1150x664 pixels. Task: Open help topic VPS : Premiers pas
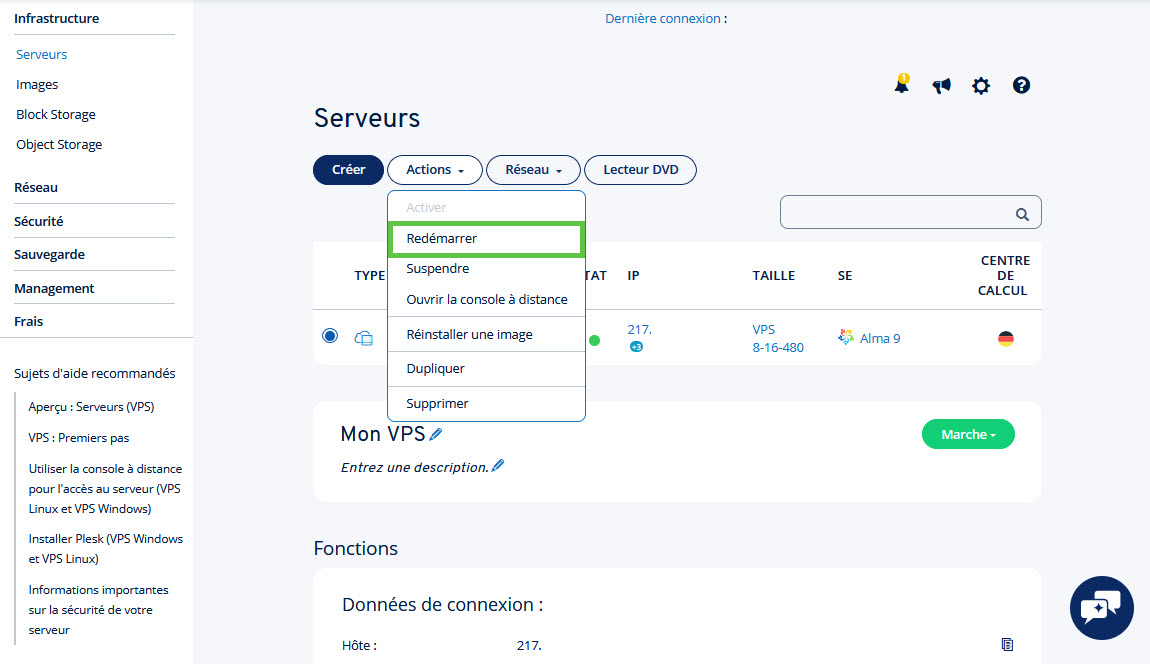tap(78, 438)
